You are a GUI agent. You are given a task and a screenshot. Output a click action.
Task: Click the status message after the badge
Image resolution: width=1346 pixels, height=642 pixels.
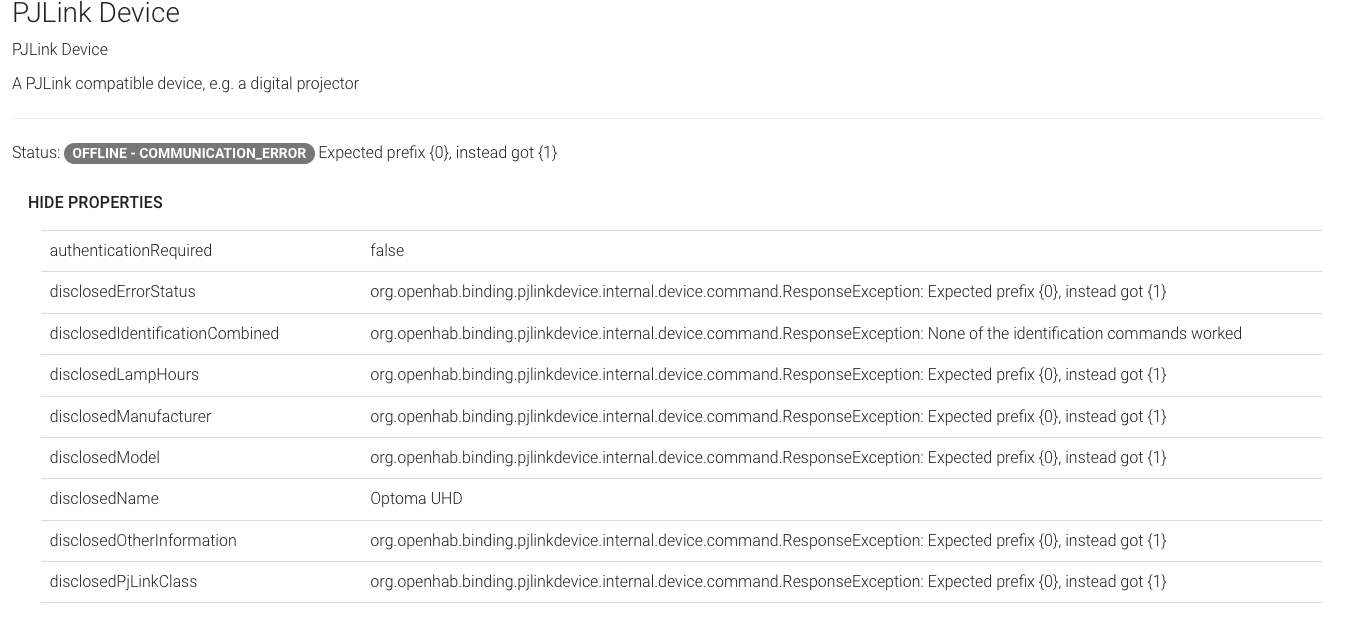437,153
